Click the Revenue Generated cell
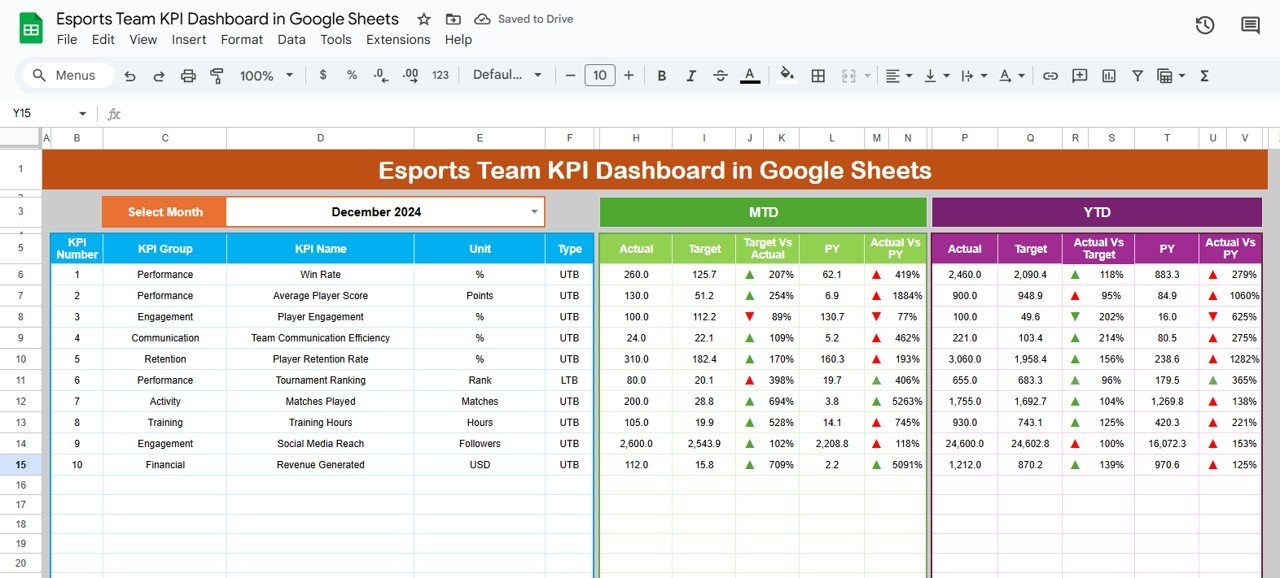 (x=320, y=465)
